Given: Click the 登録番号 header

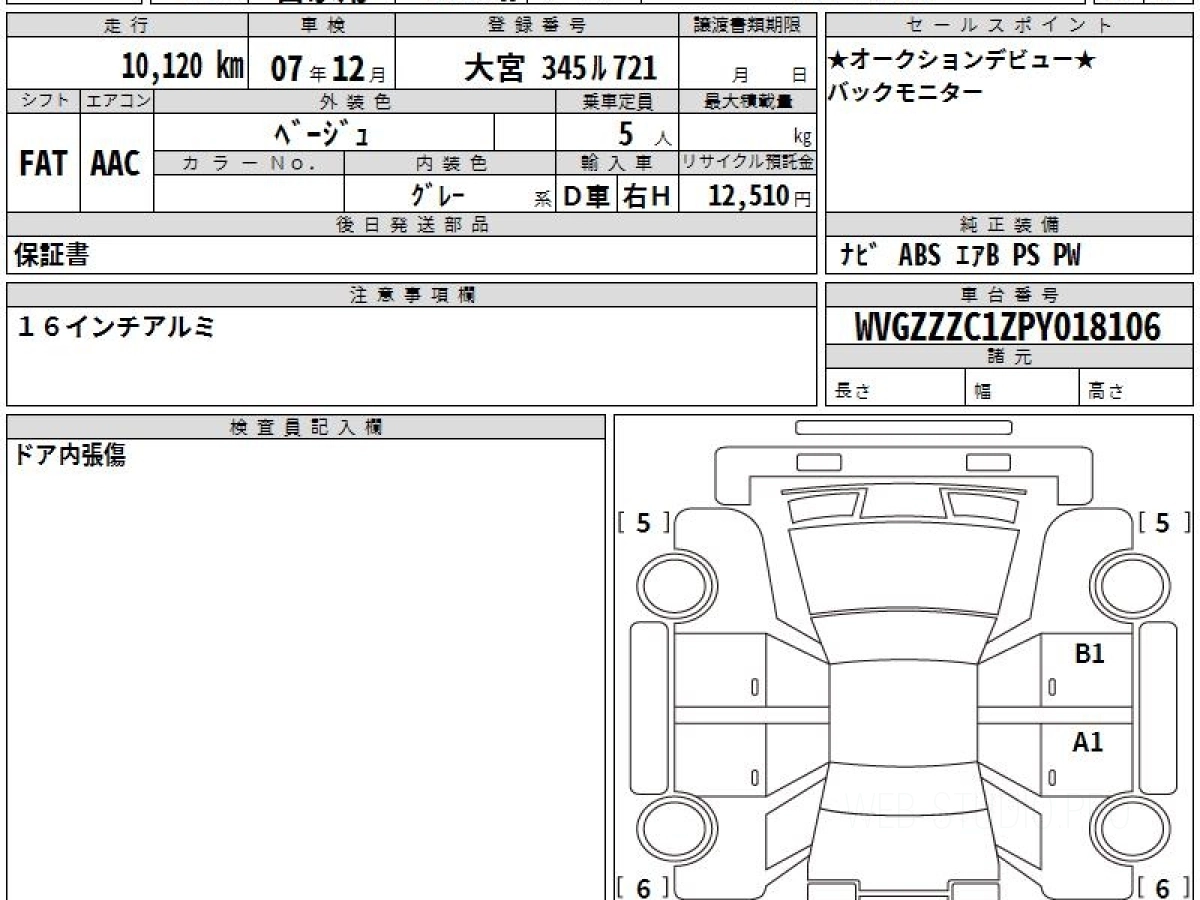Looking at the screenshot, I should click(537, 26).
